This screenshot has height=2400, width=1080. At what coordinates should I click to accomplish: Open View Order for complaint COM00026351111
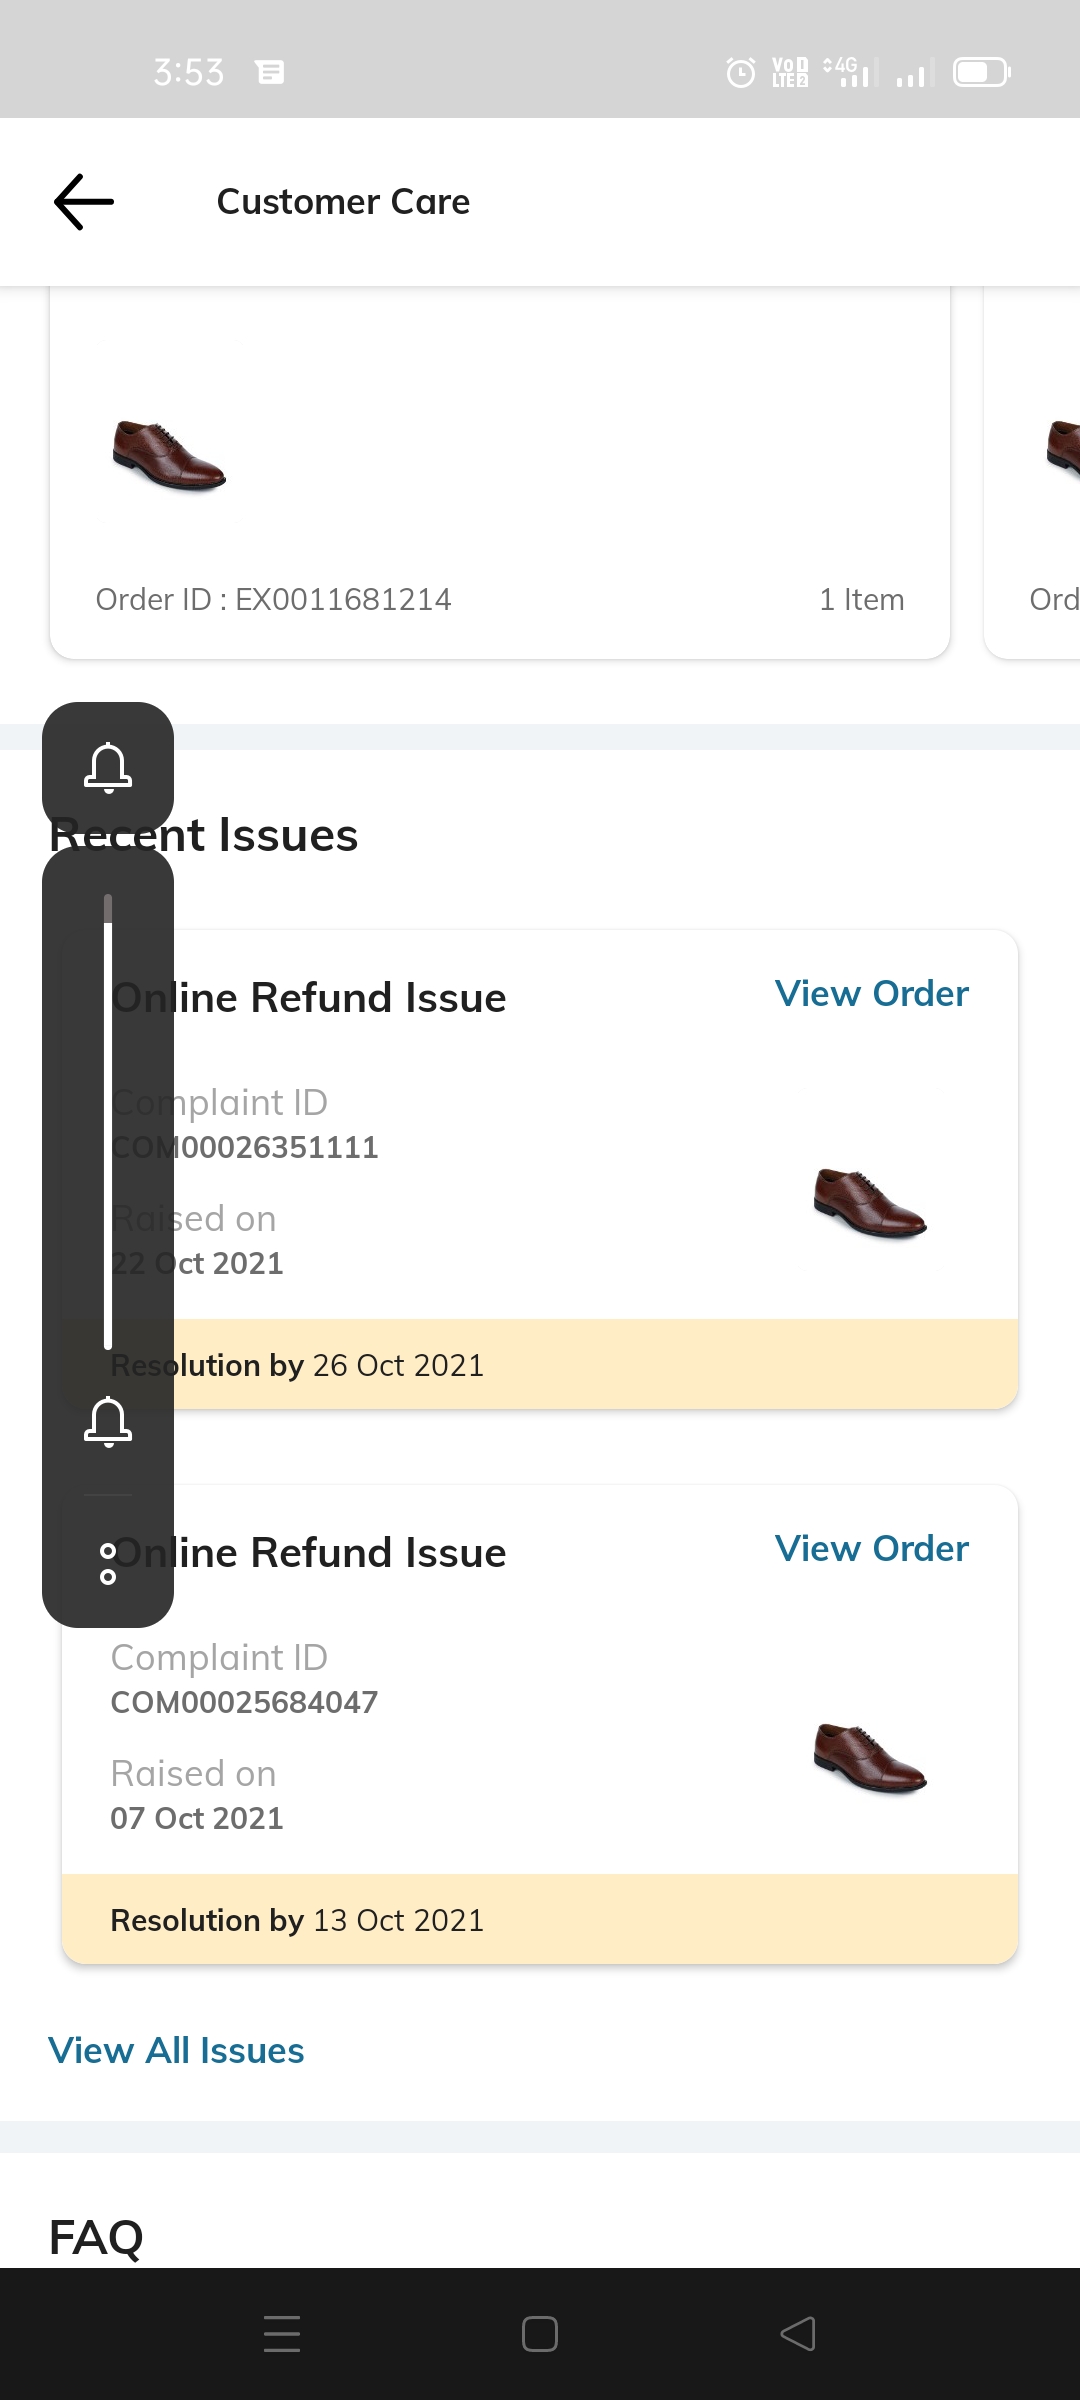[x=871, y=994]
